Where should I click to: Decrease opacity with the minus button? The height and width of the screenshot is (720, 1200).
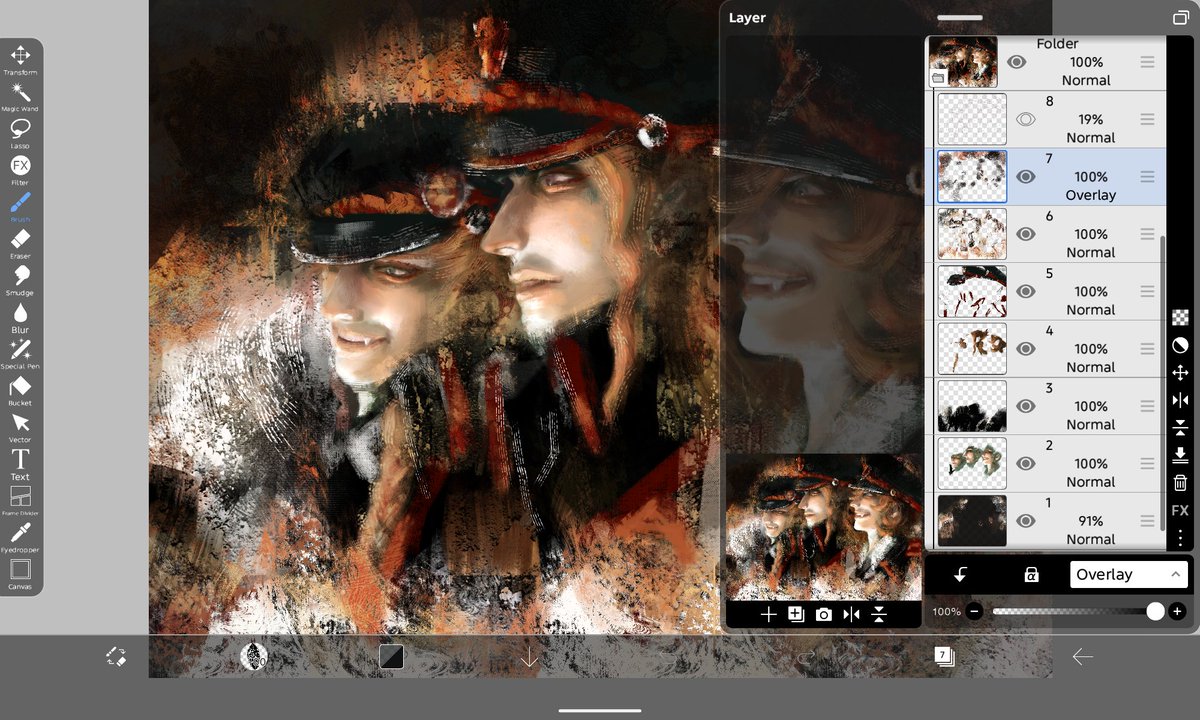click(x=974, y=611)
